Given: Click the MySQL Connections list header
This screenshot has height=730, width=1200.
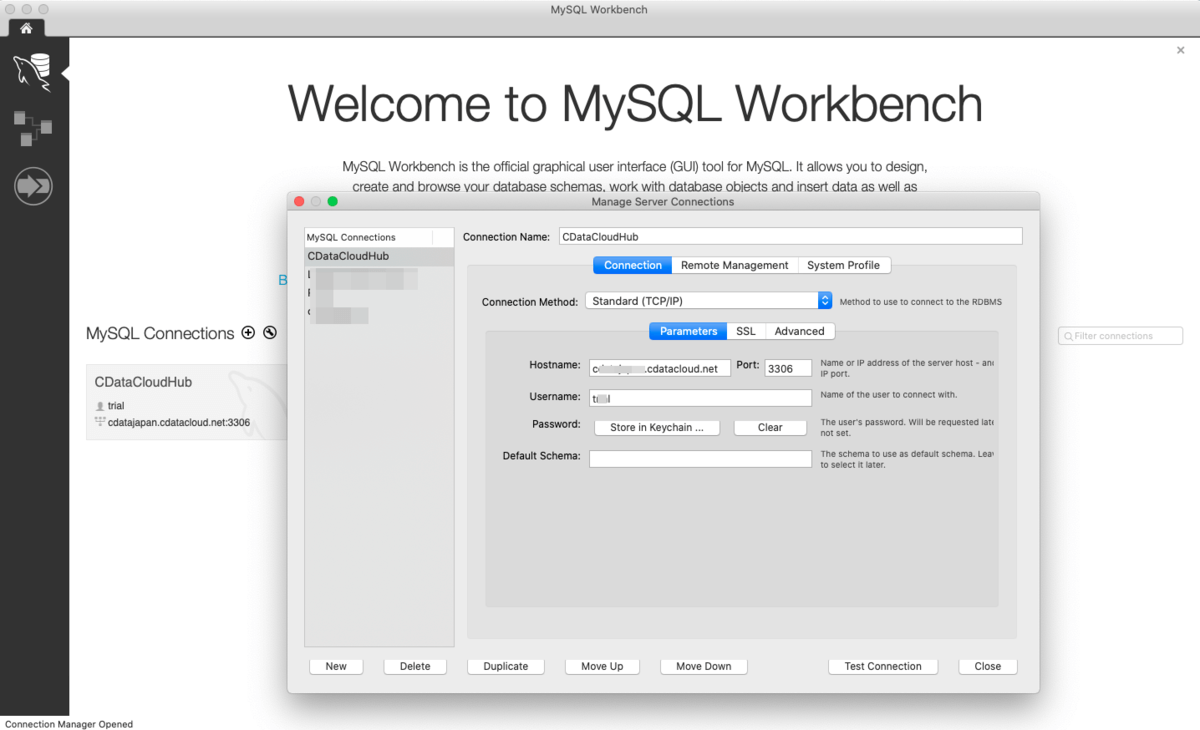Looking at the screenshot, I should click(x=370, y=237).
